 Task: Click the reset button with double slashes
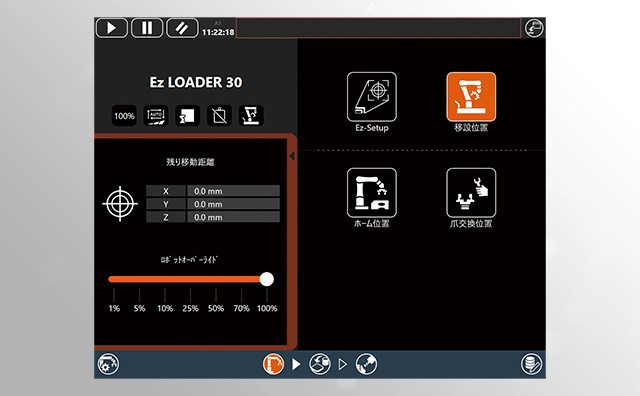coord(182,28)
